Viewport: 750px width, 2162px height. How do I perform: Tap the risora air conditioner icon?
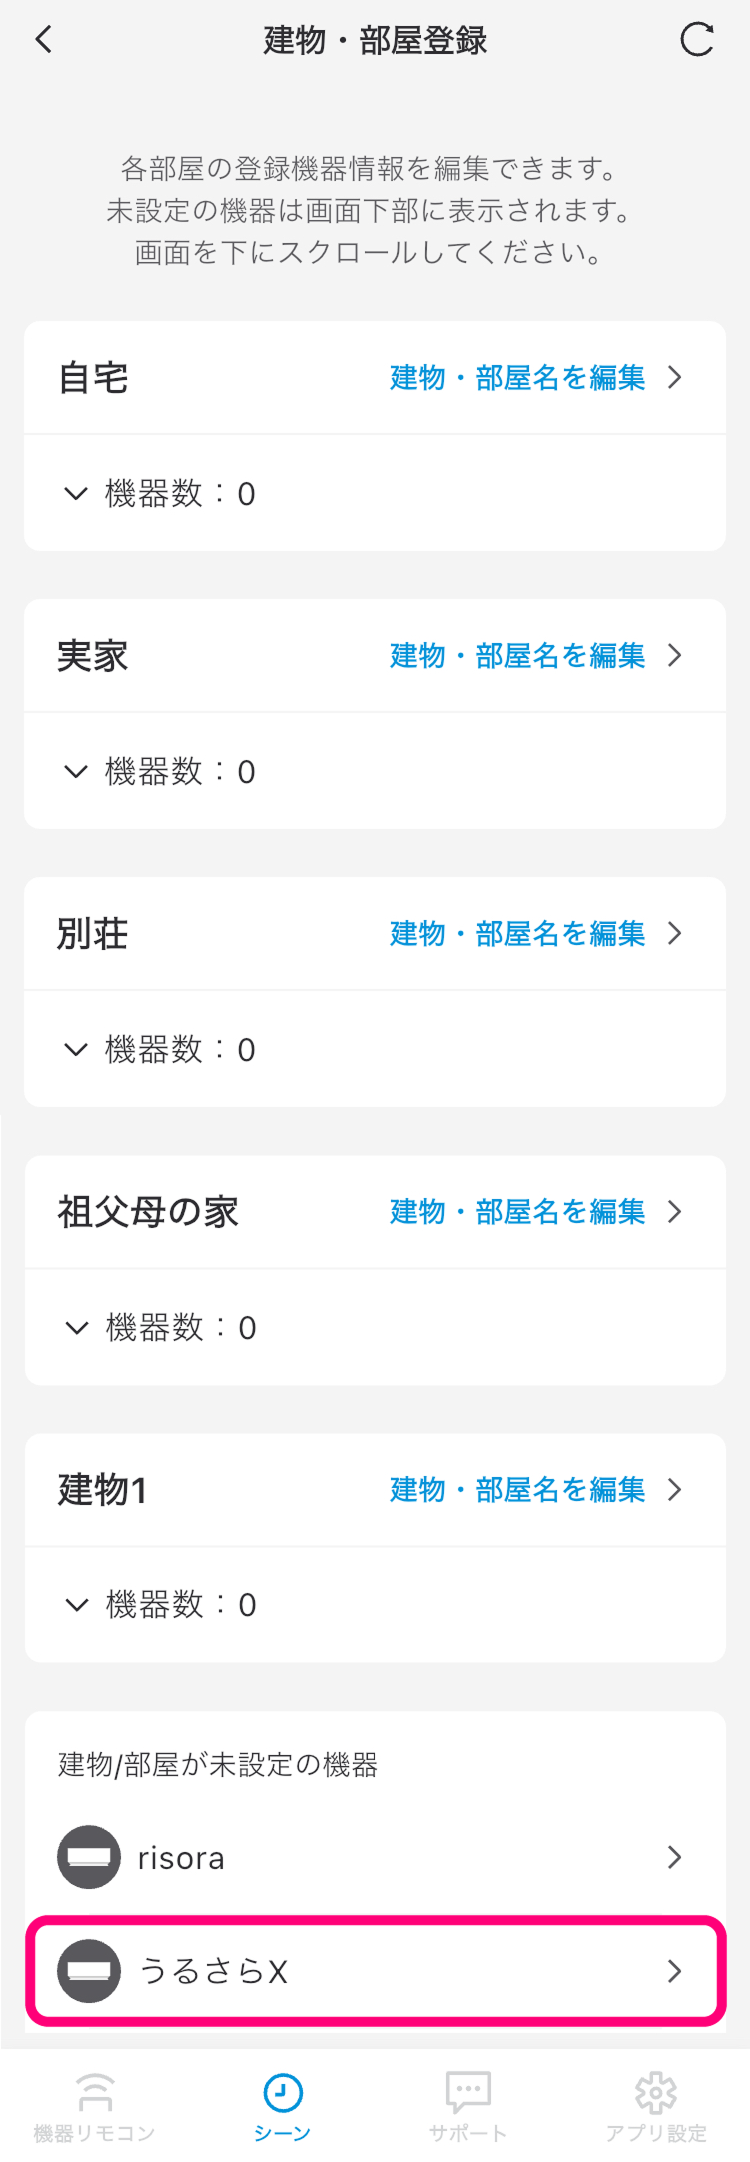89,1857
